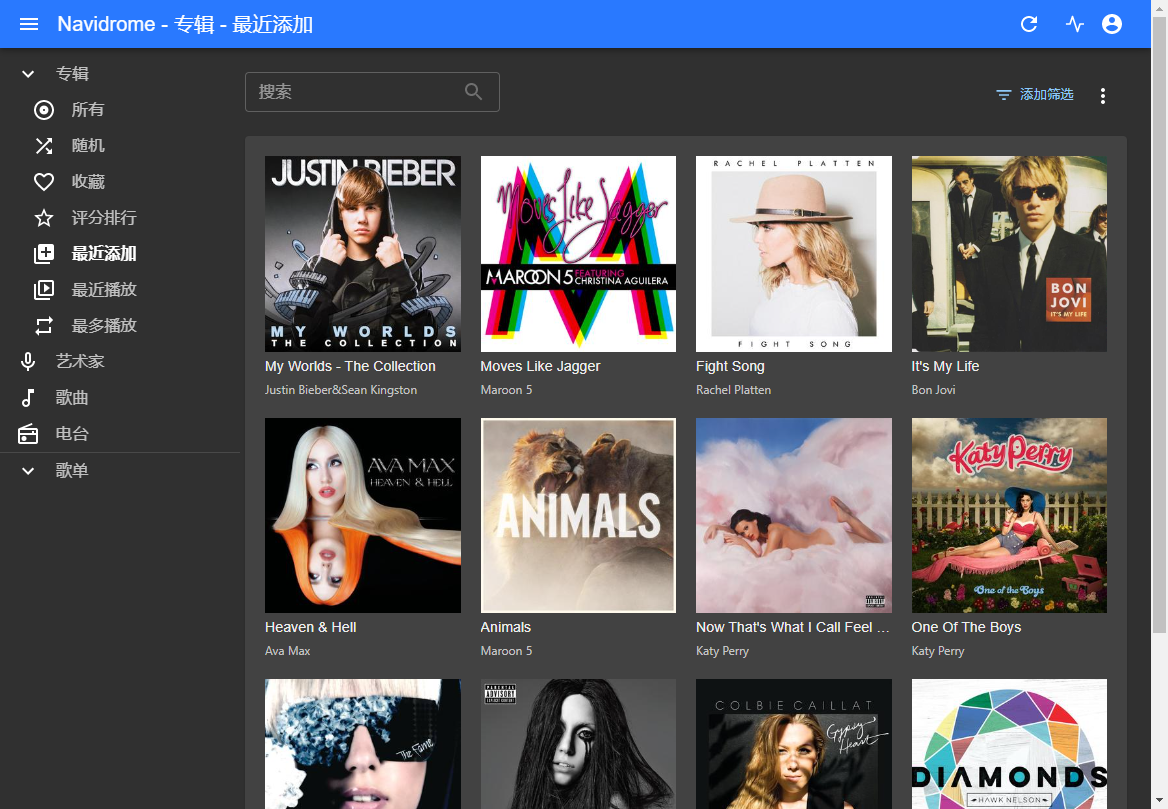Open the user account icon
This screenshot has width=1168, height=809.
click(x=1111, y=24)
